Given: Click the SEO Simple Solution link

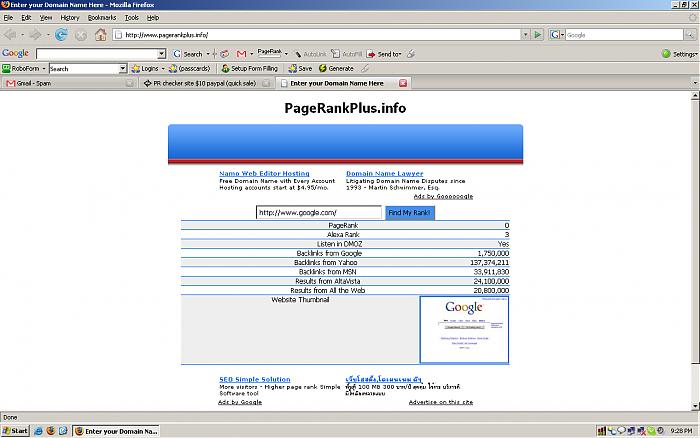Looking at the screenshot, I should point(254,379).
